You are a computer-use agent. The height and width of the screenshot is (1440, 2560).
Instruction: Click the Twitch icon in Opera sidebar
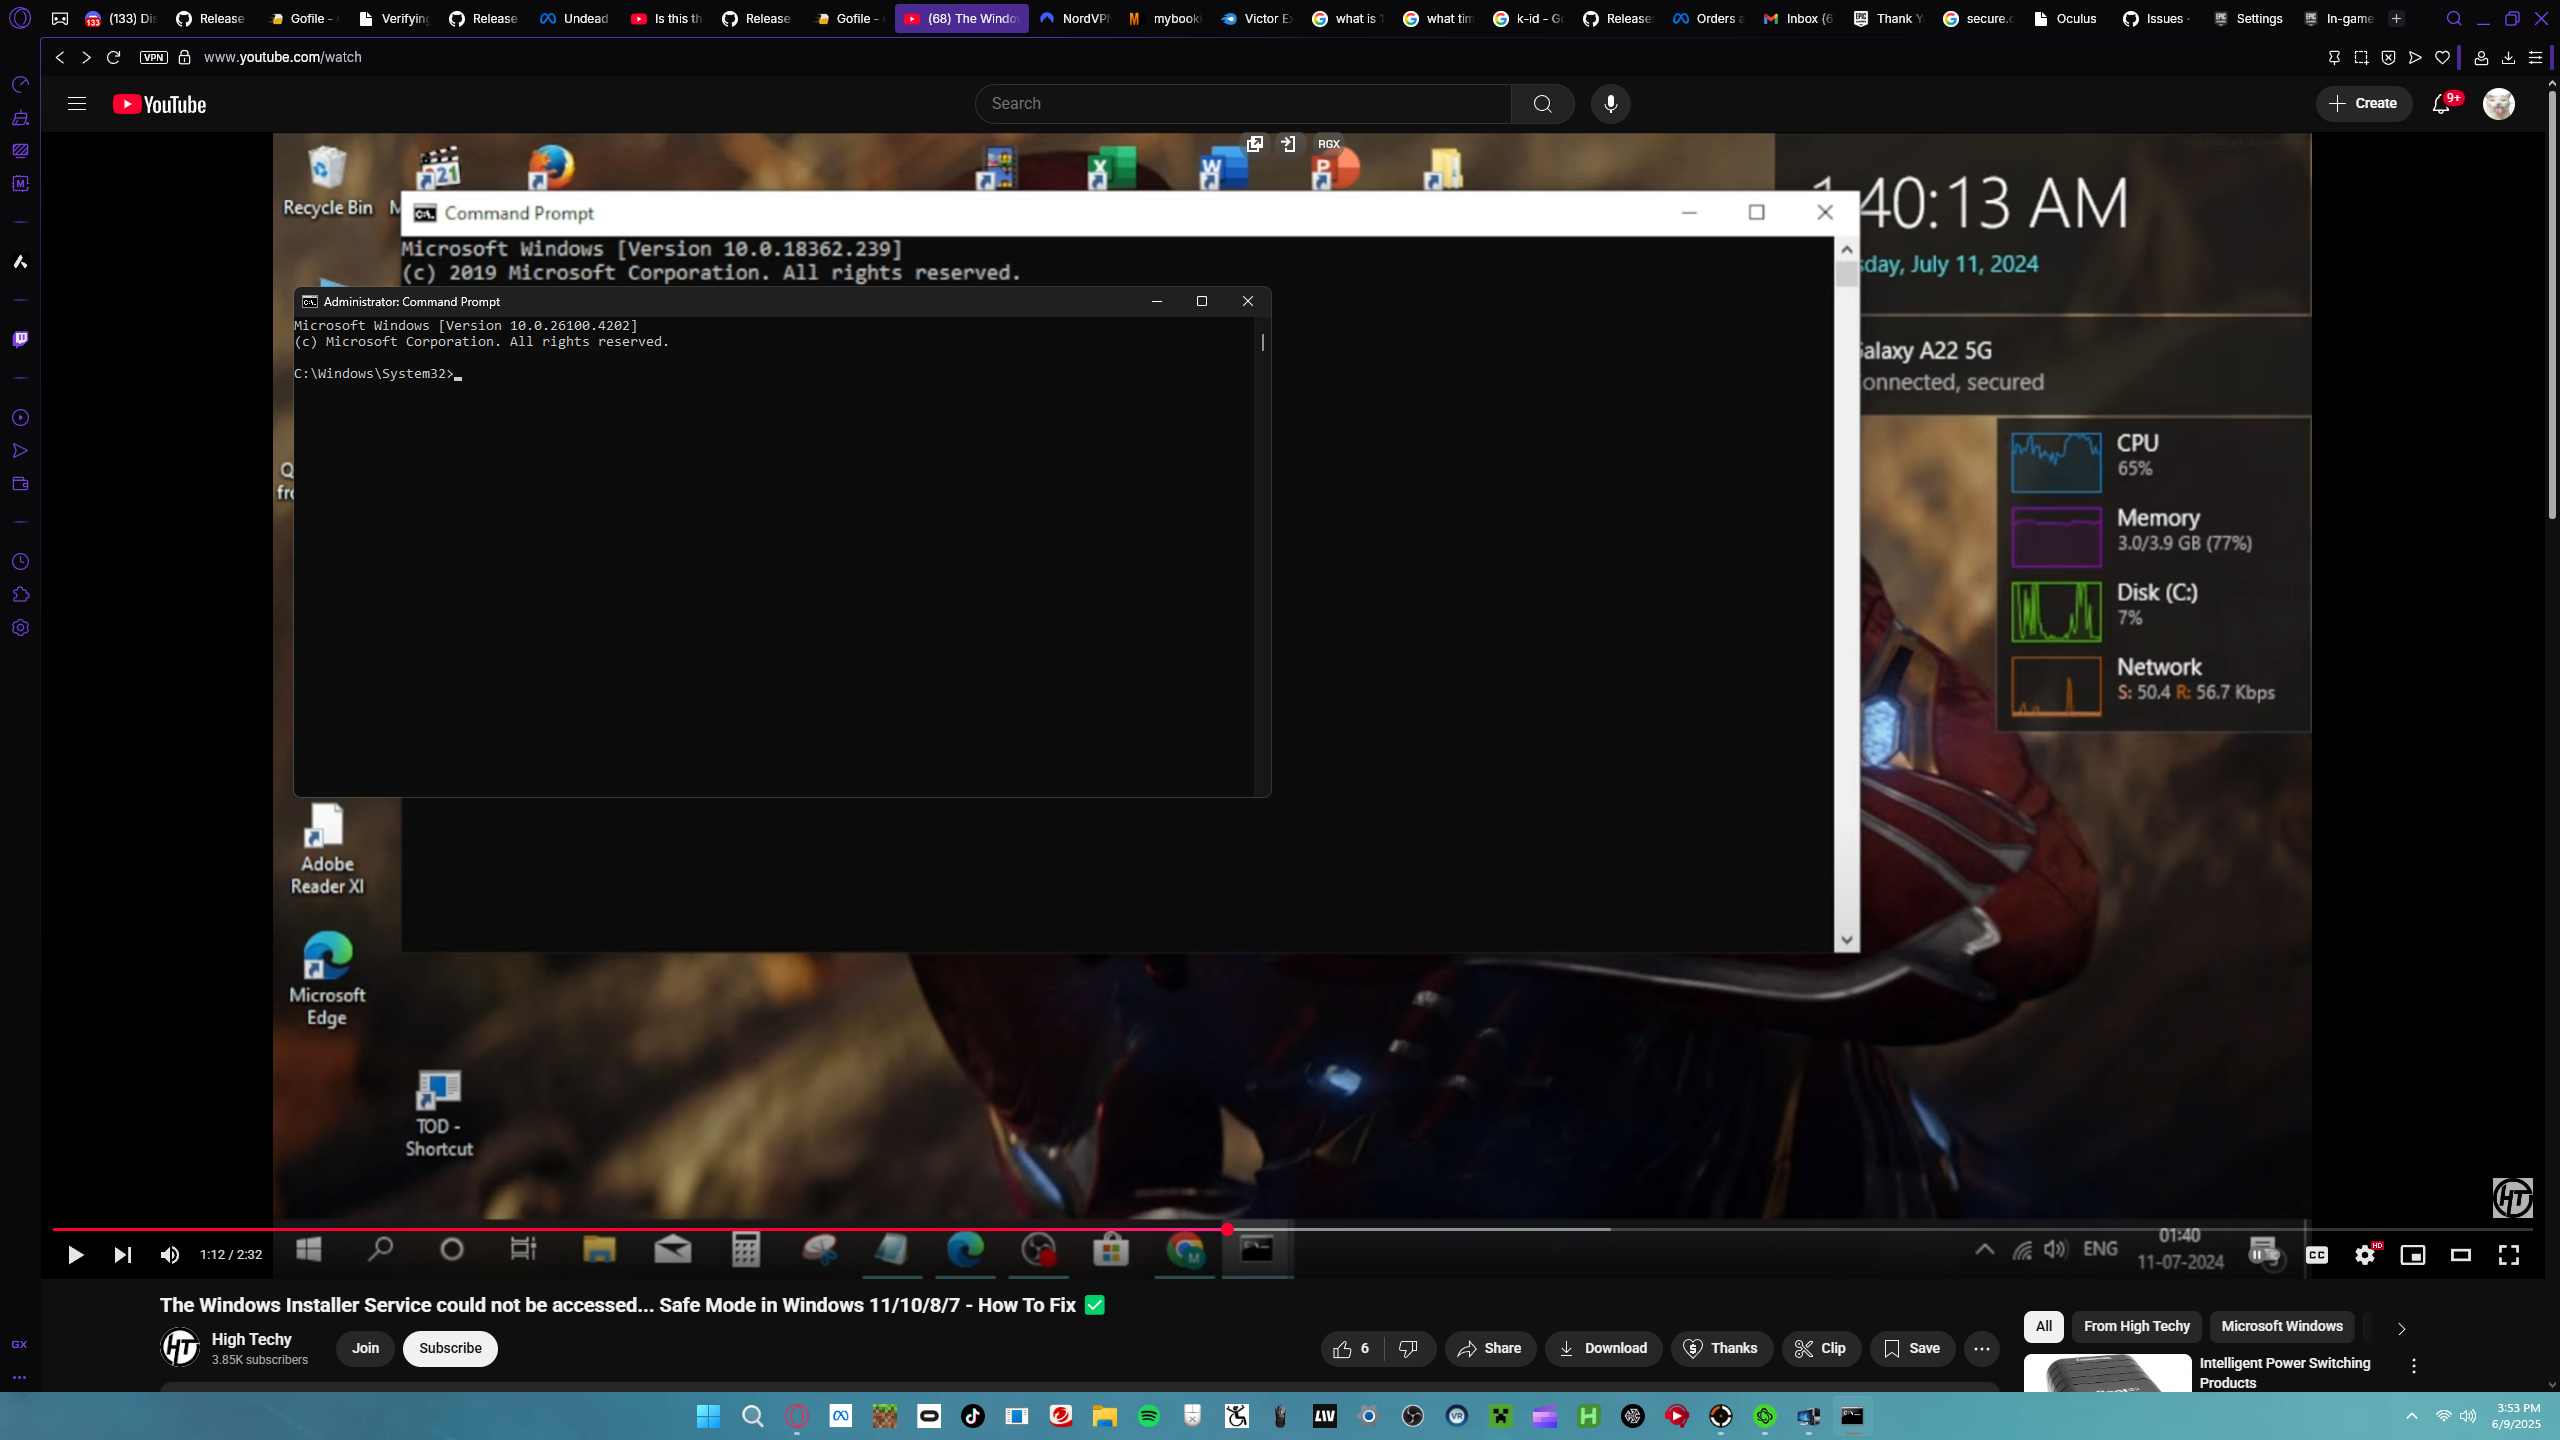point(20,339)
